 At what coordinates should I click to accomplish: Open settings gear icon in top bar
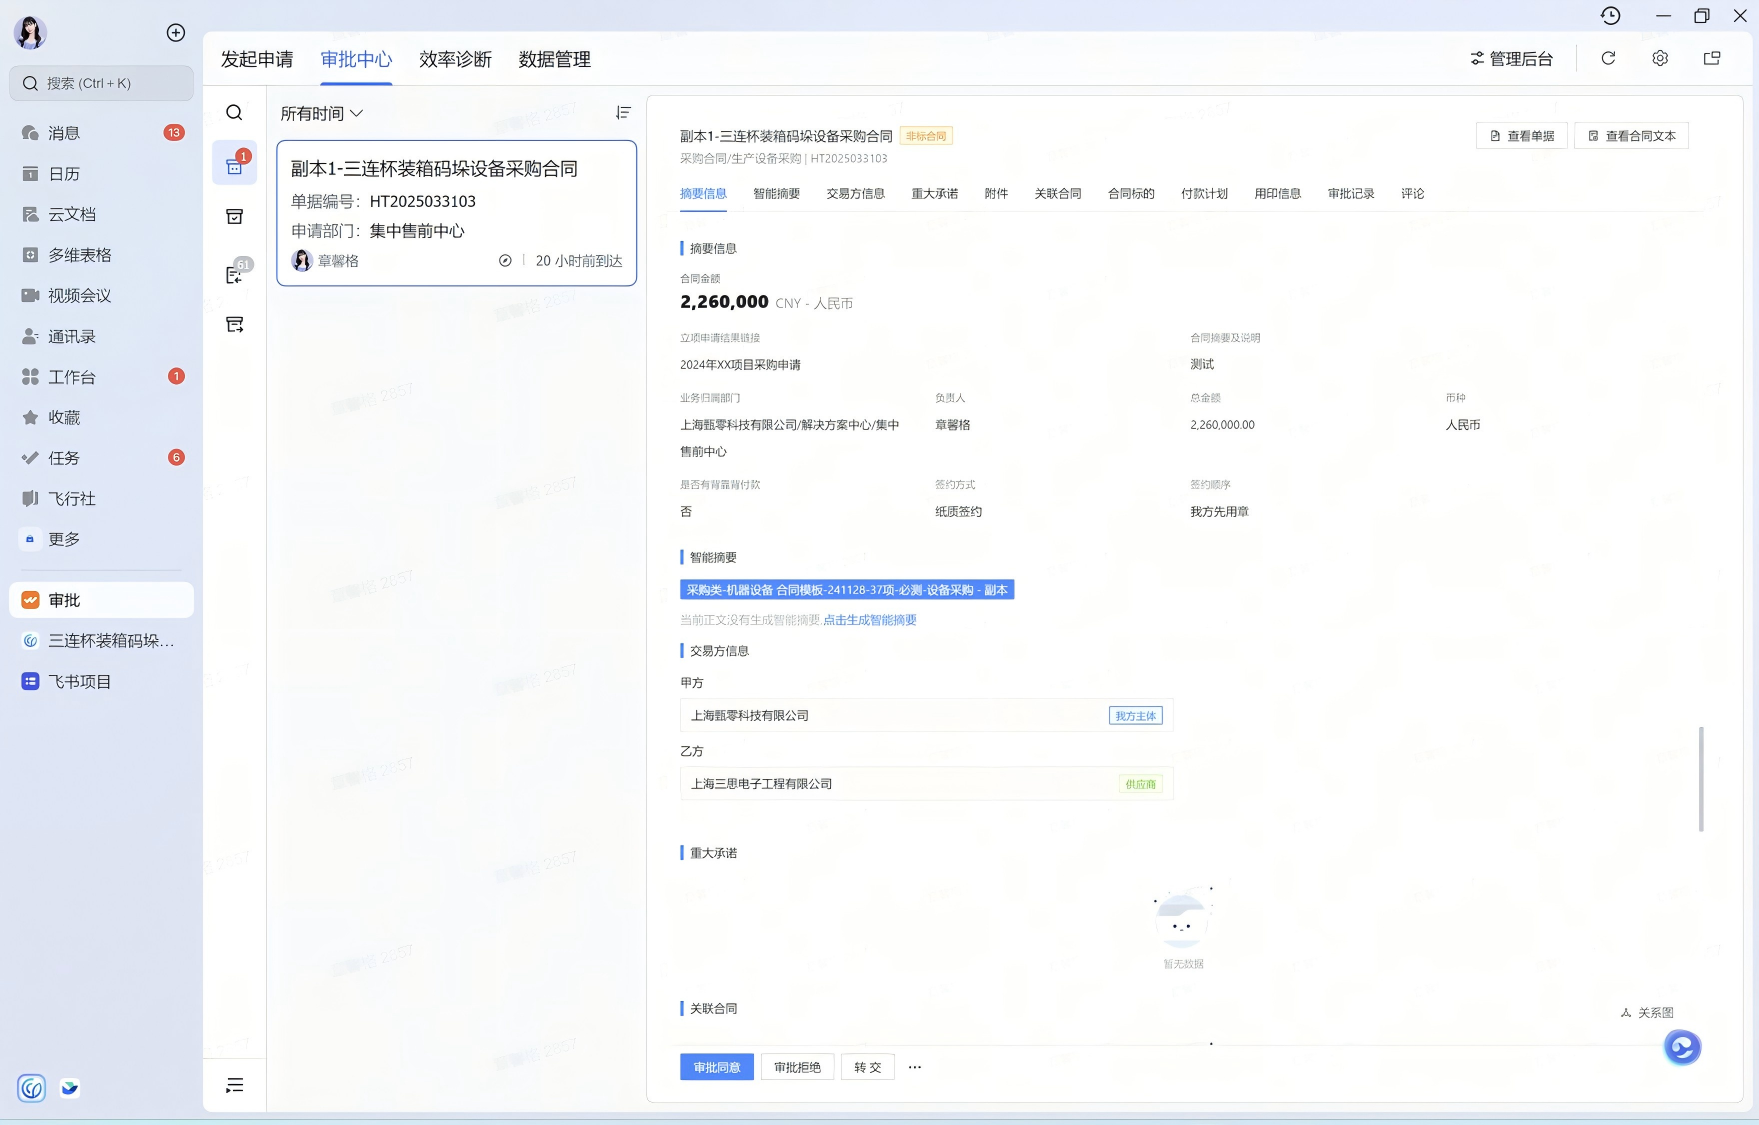(x=1660, y=59)
